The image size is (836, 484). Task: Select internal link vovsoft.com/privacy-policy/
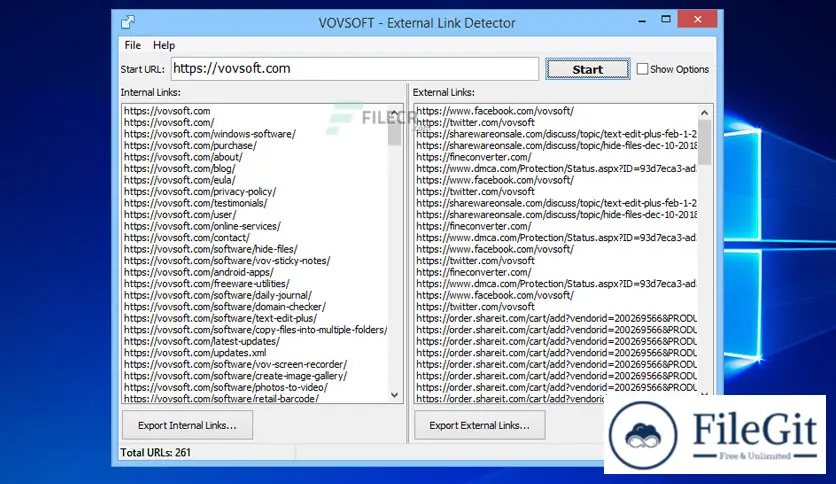(x=200, y=191)
